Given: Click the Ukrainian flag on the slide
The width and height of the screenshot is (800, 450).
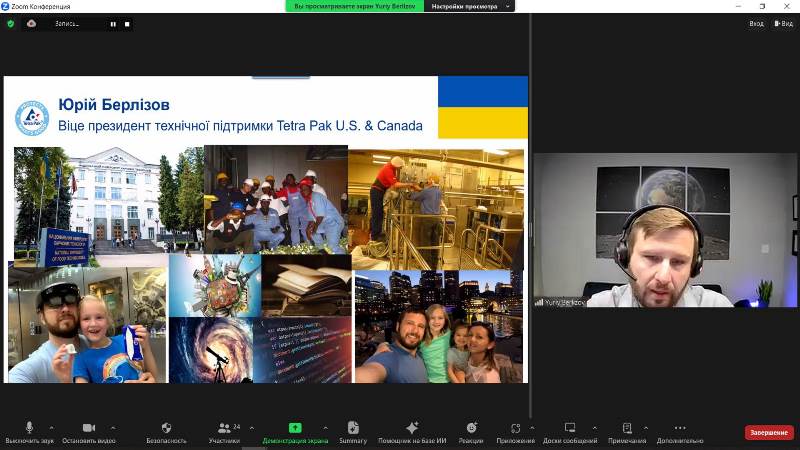Looking at the screenshot, I should coord(483,107).
